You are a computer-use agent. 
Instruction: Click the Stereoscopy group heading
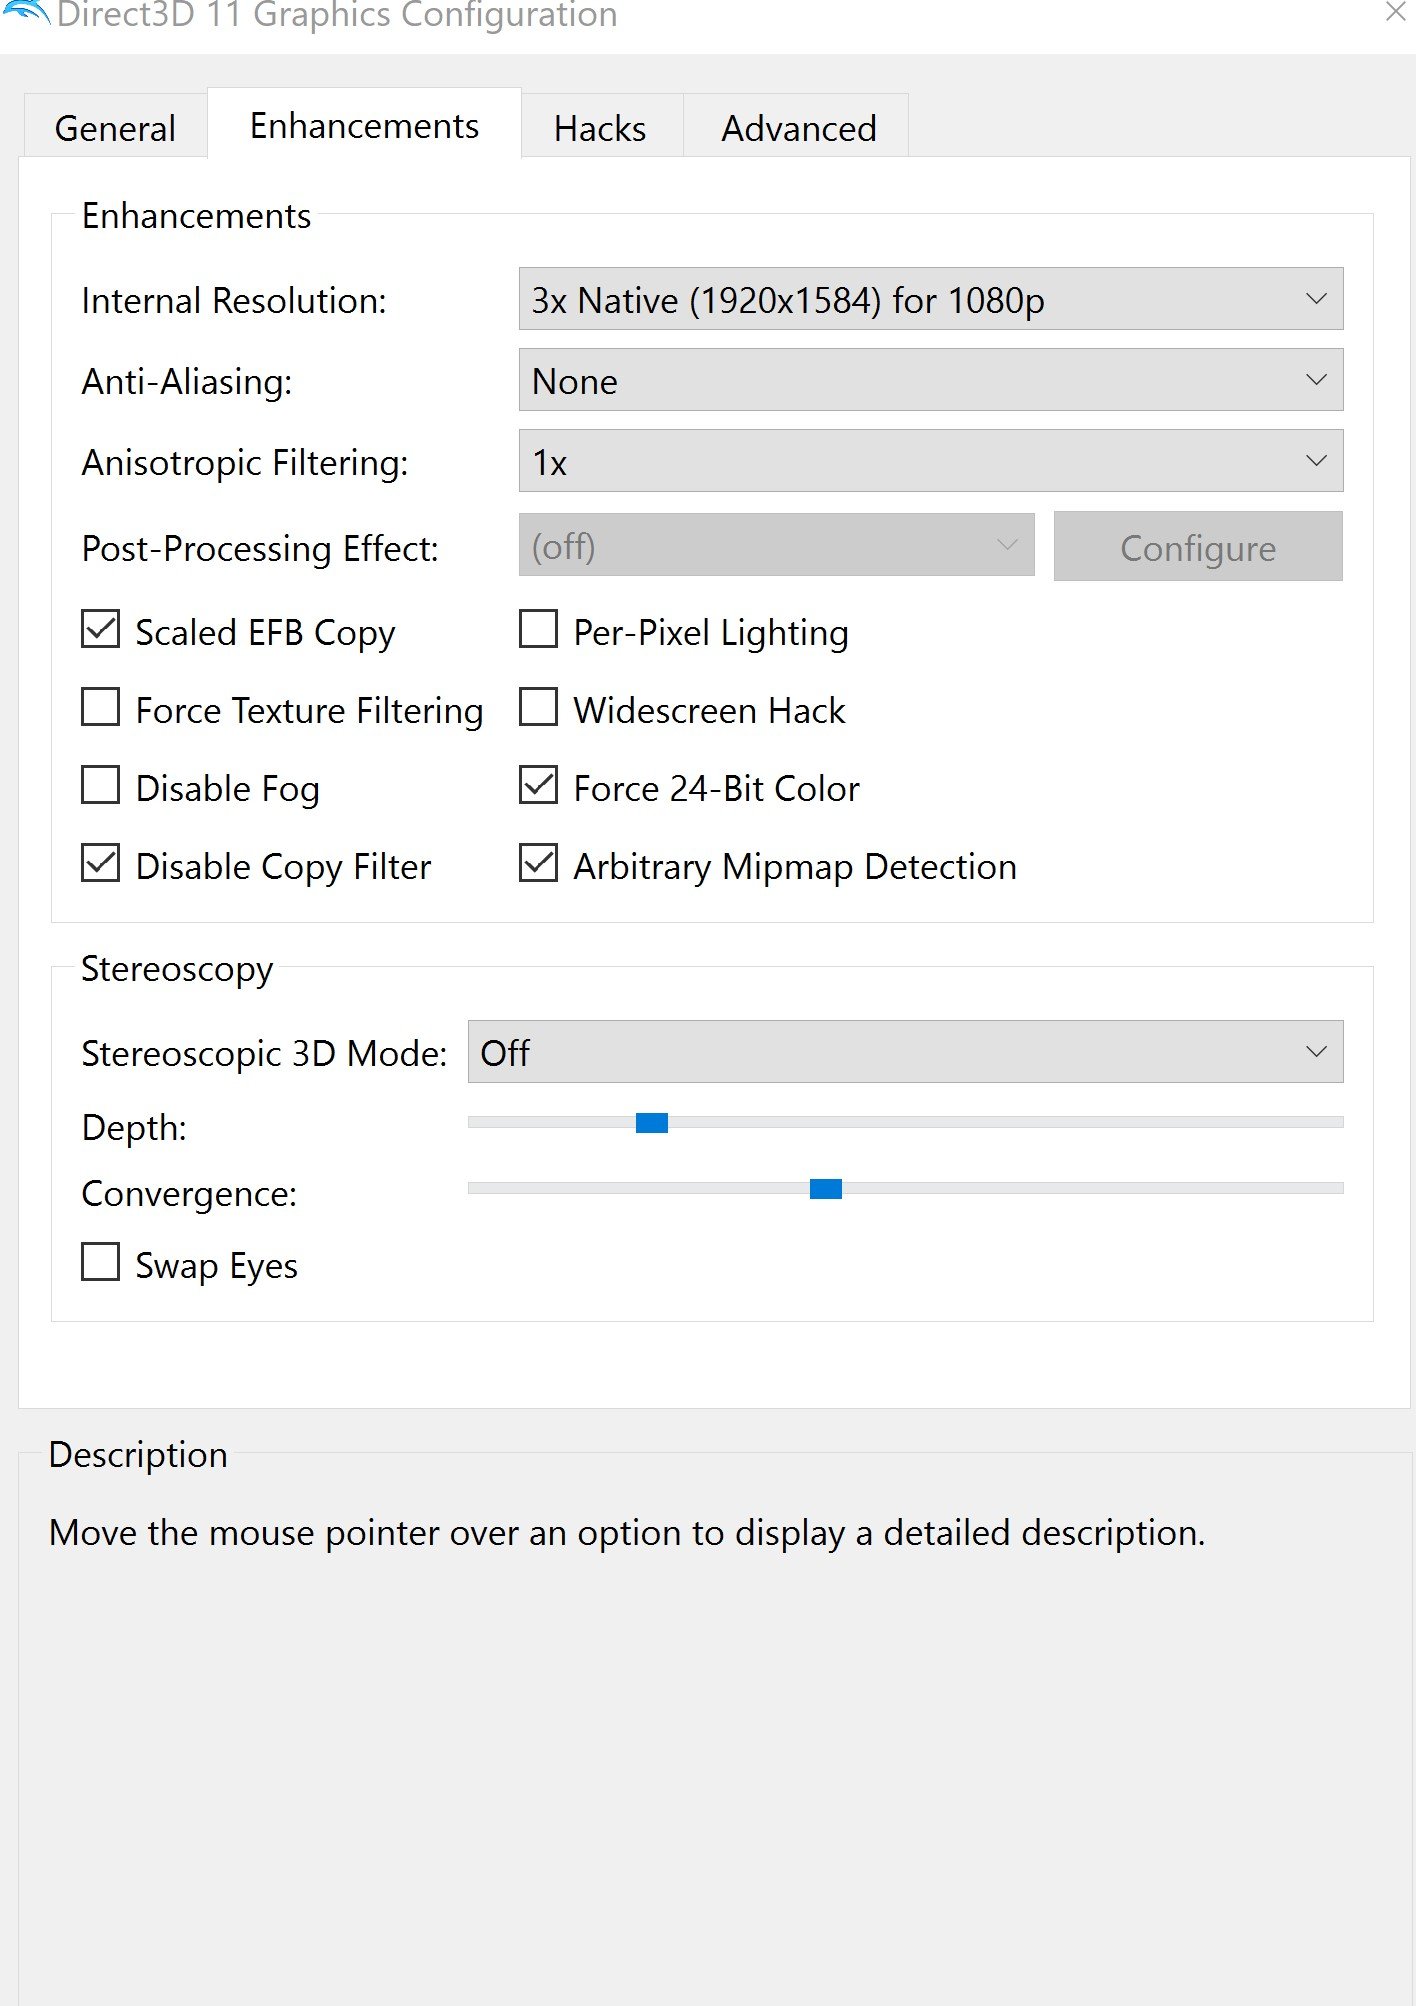(x=177, y=970)
